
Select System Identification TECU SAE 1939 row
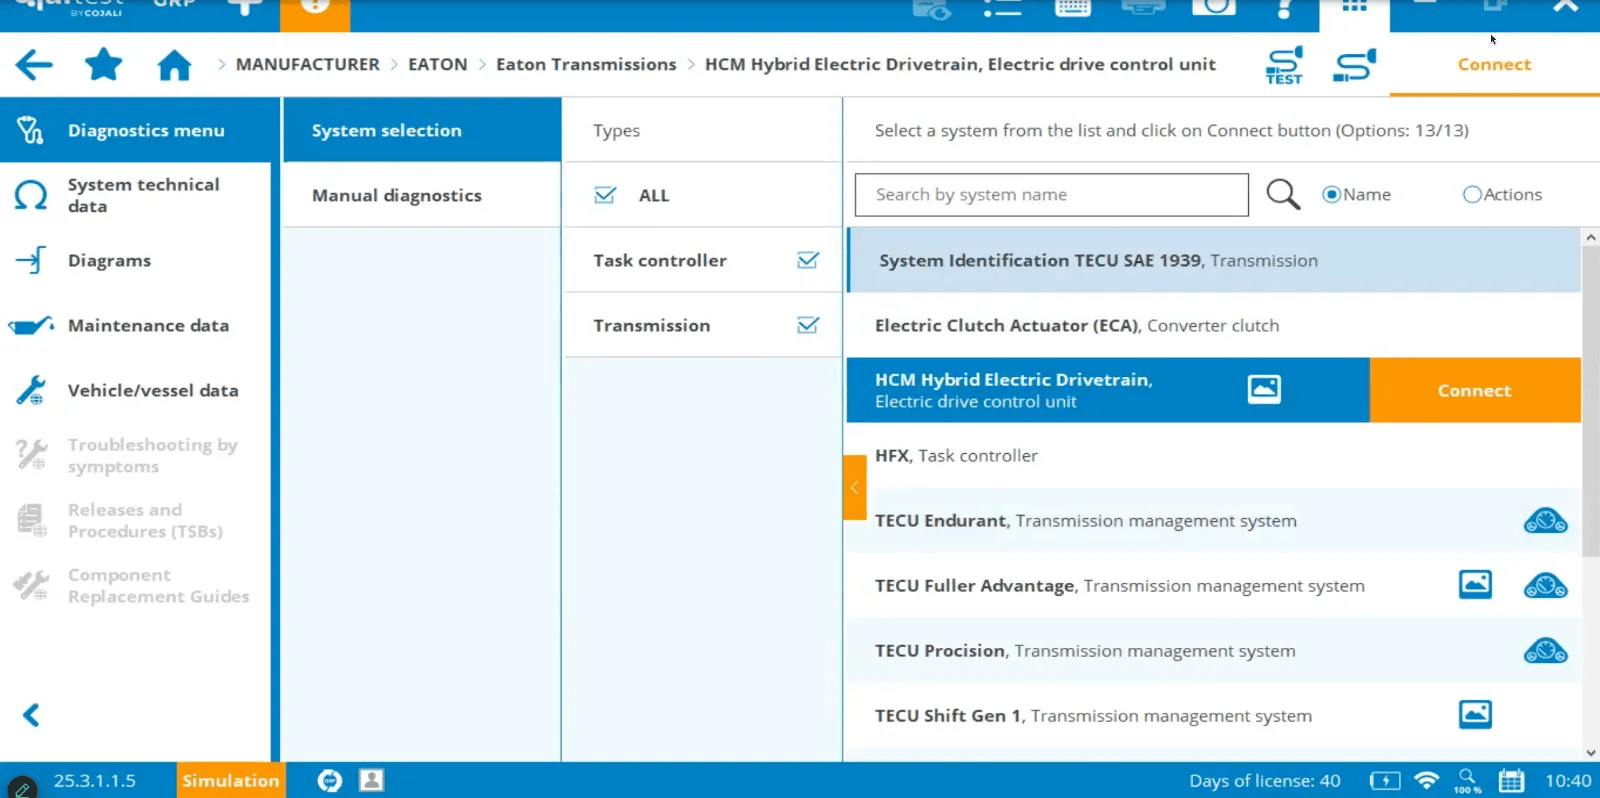tap(1214, 260)
